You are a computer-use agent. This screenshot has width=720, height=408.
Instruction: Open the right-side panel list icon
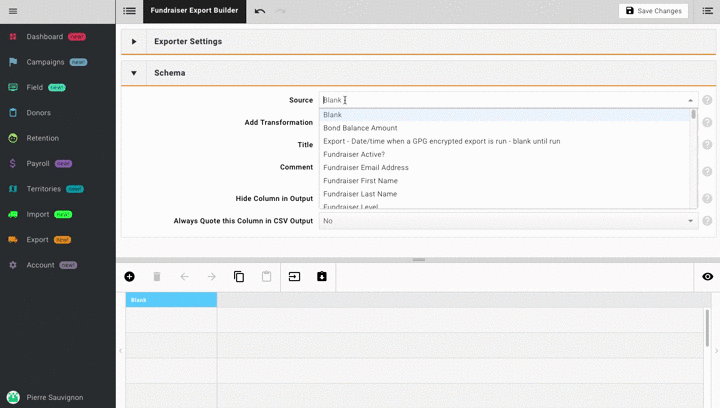coord(708,11)
